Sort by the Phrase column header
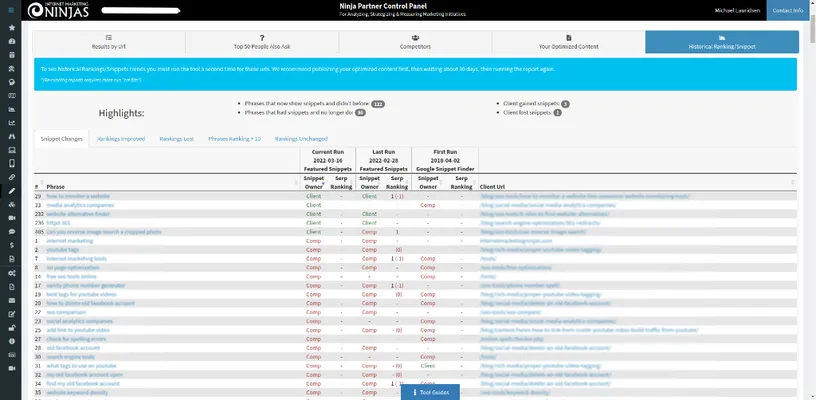The width and height of the screenshot is (816, 400). click(x=56, y=187)
